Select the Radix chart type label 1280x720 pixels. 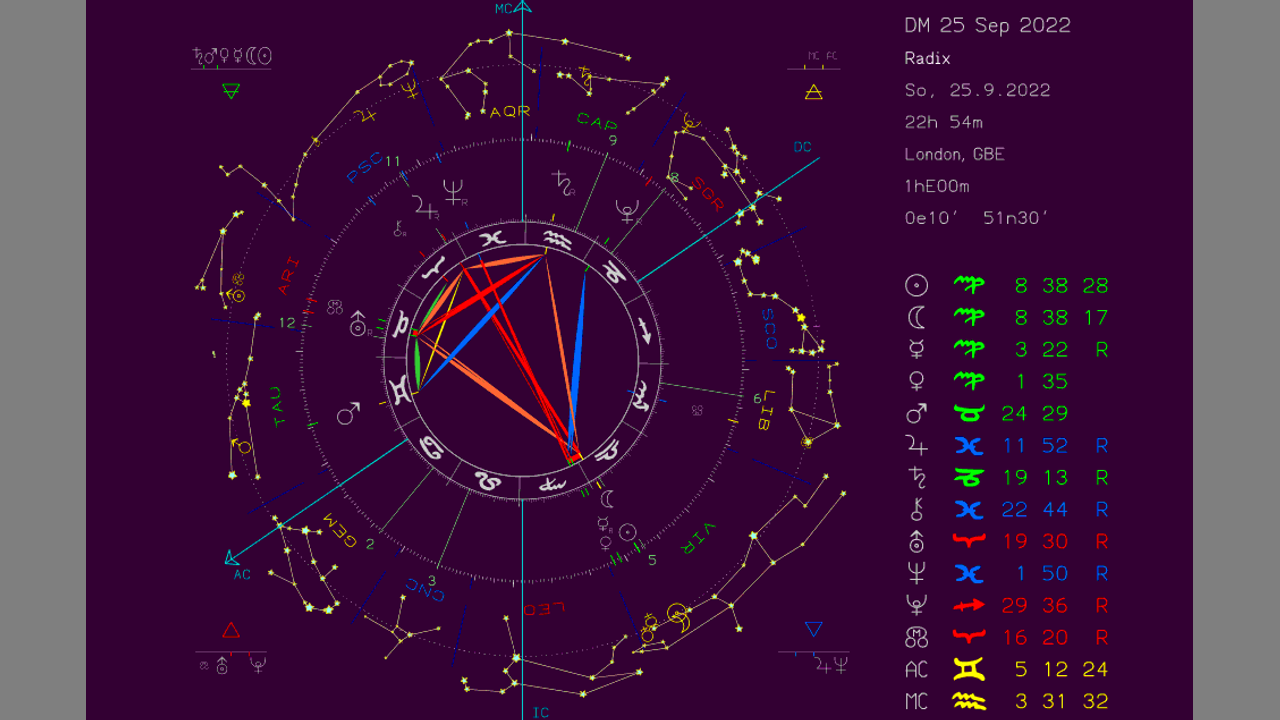(x=927, y=58)
